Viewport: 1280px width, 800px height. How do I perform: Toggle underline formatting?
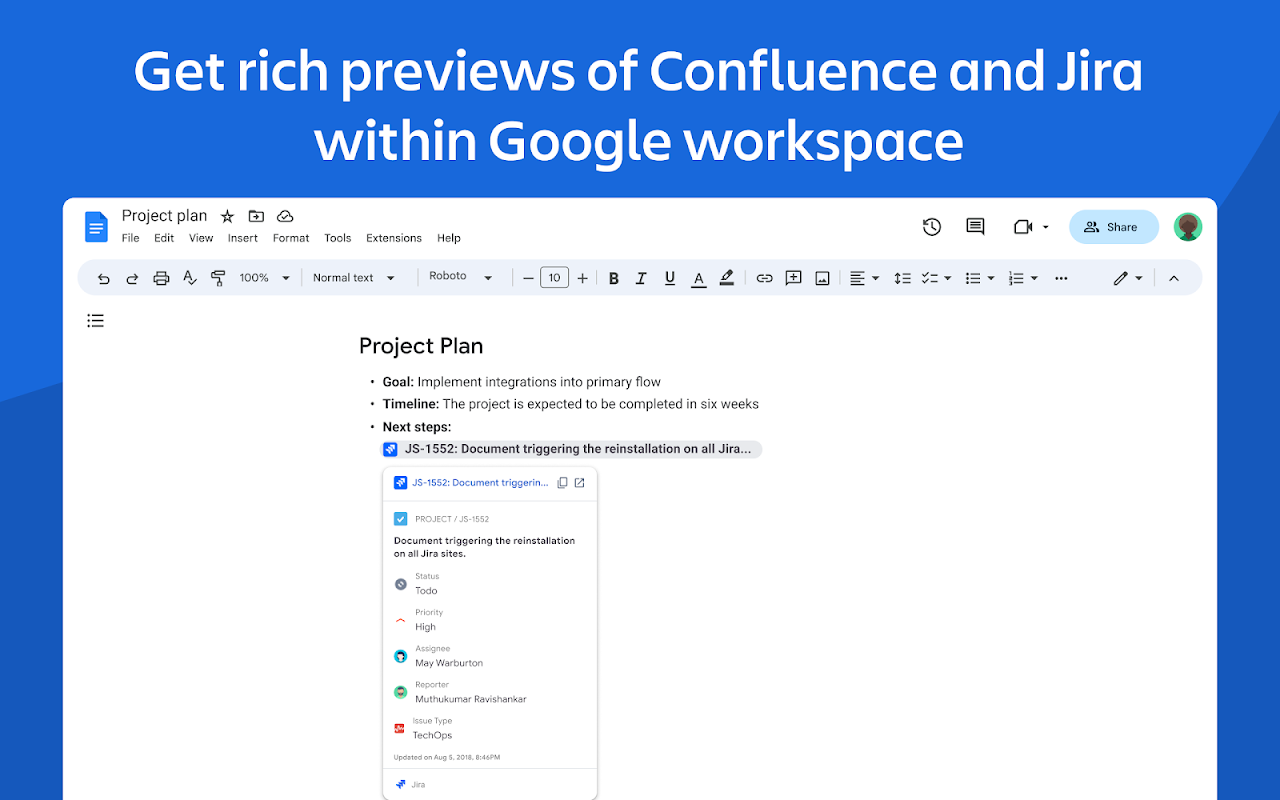670,278
